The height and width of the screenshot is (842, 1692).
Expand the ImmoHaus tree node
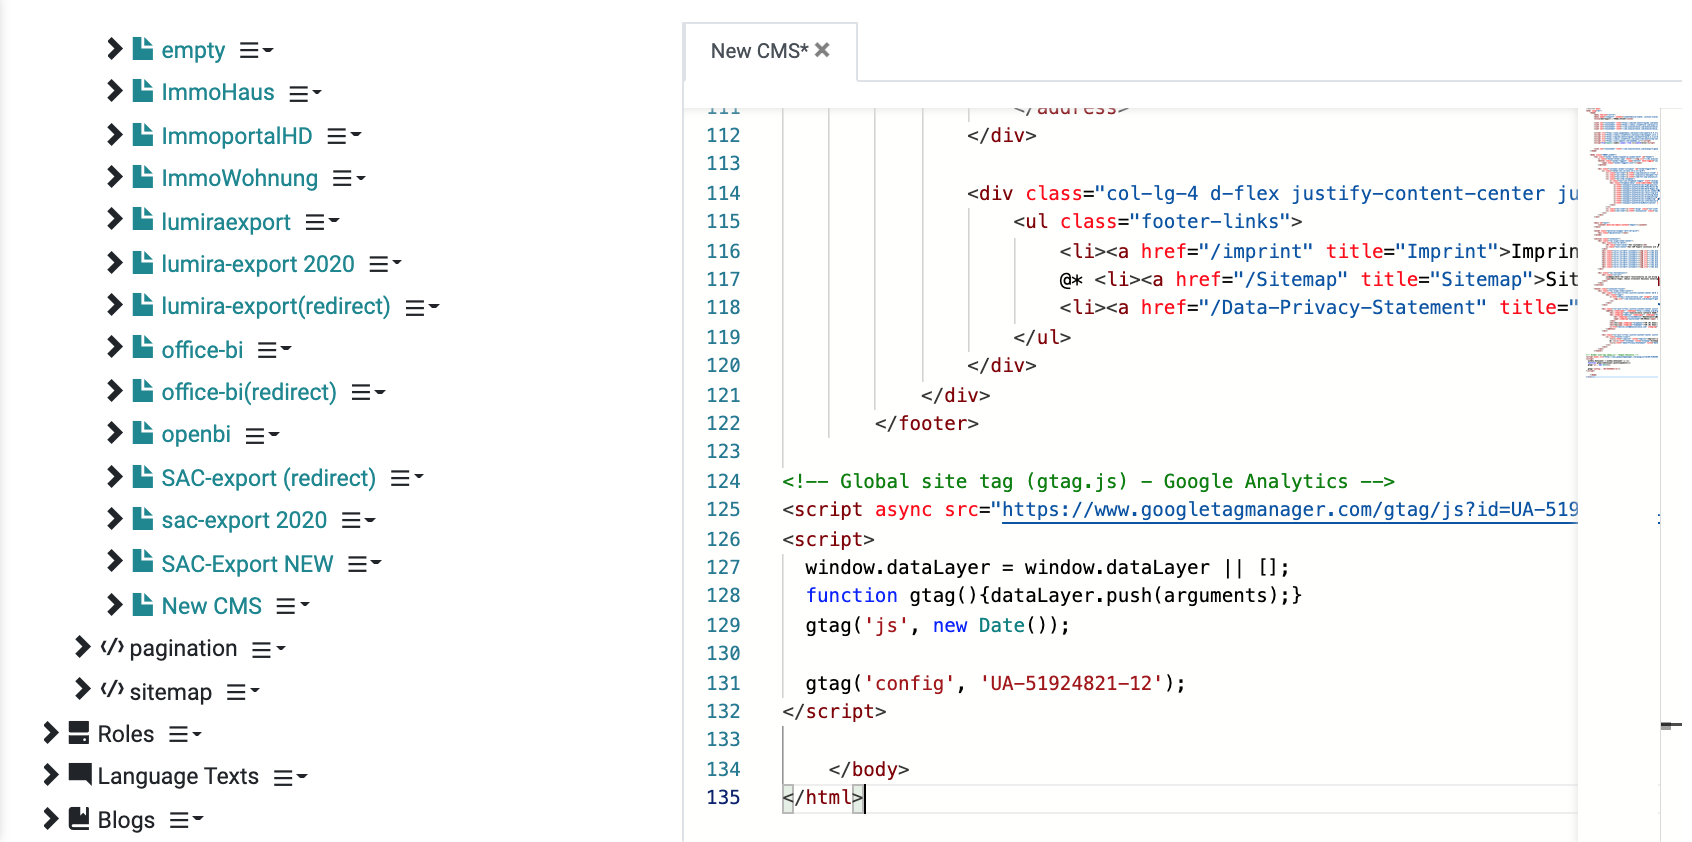click(114, 91)
